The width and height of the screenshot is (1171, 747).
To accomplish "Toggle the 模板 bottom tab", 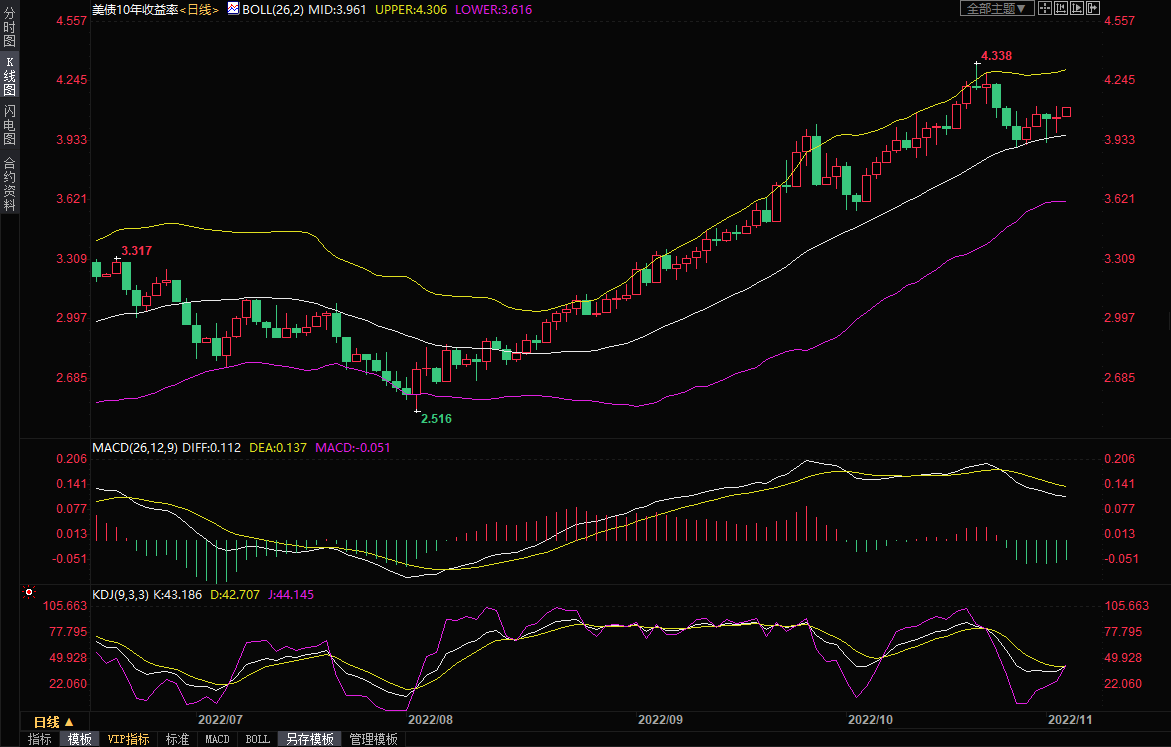I will [80, 739].
